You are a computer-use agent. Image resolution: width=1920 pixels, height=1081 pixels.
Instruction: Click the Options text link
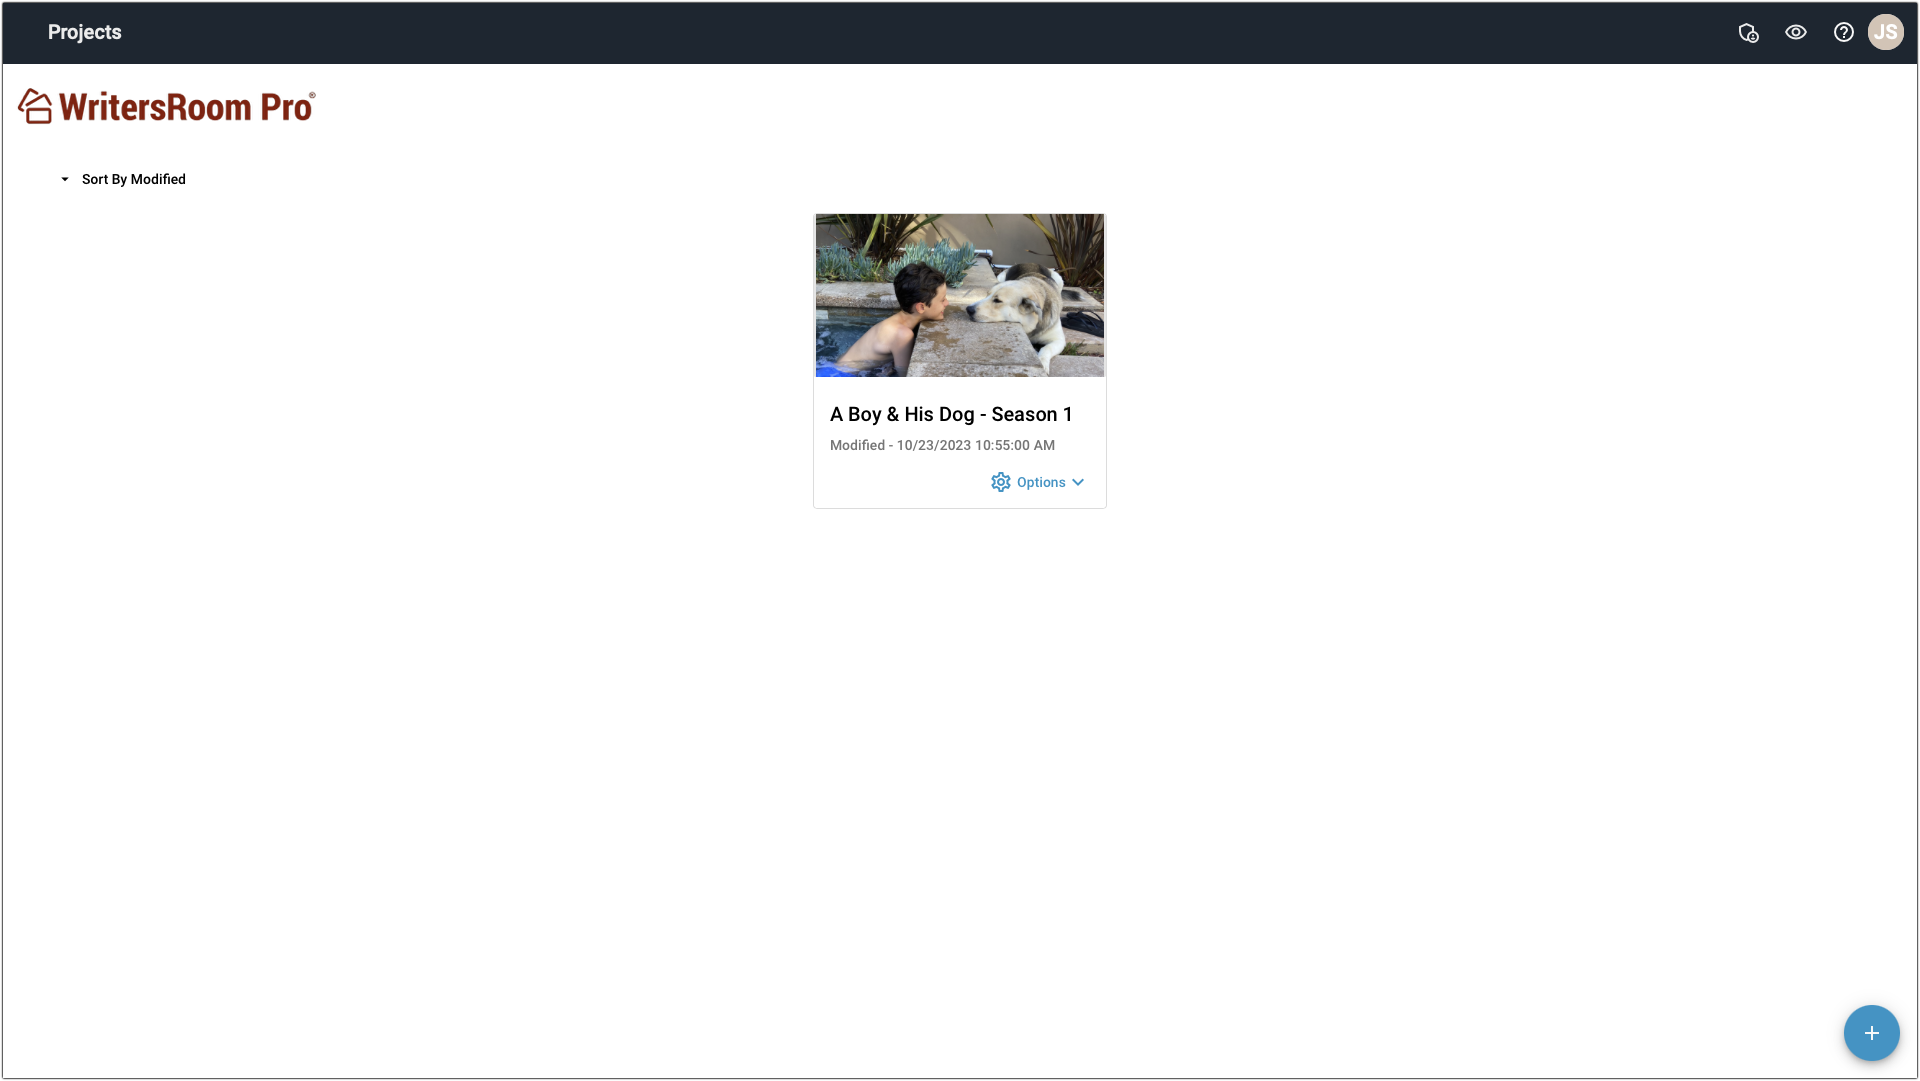(1040, 482)
